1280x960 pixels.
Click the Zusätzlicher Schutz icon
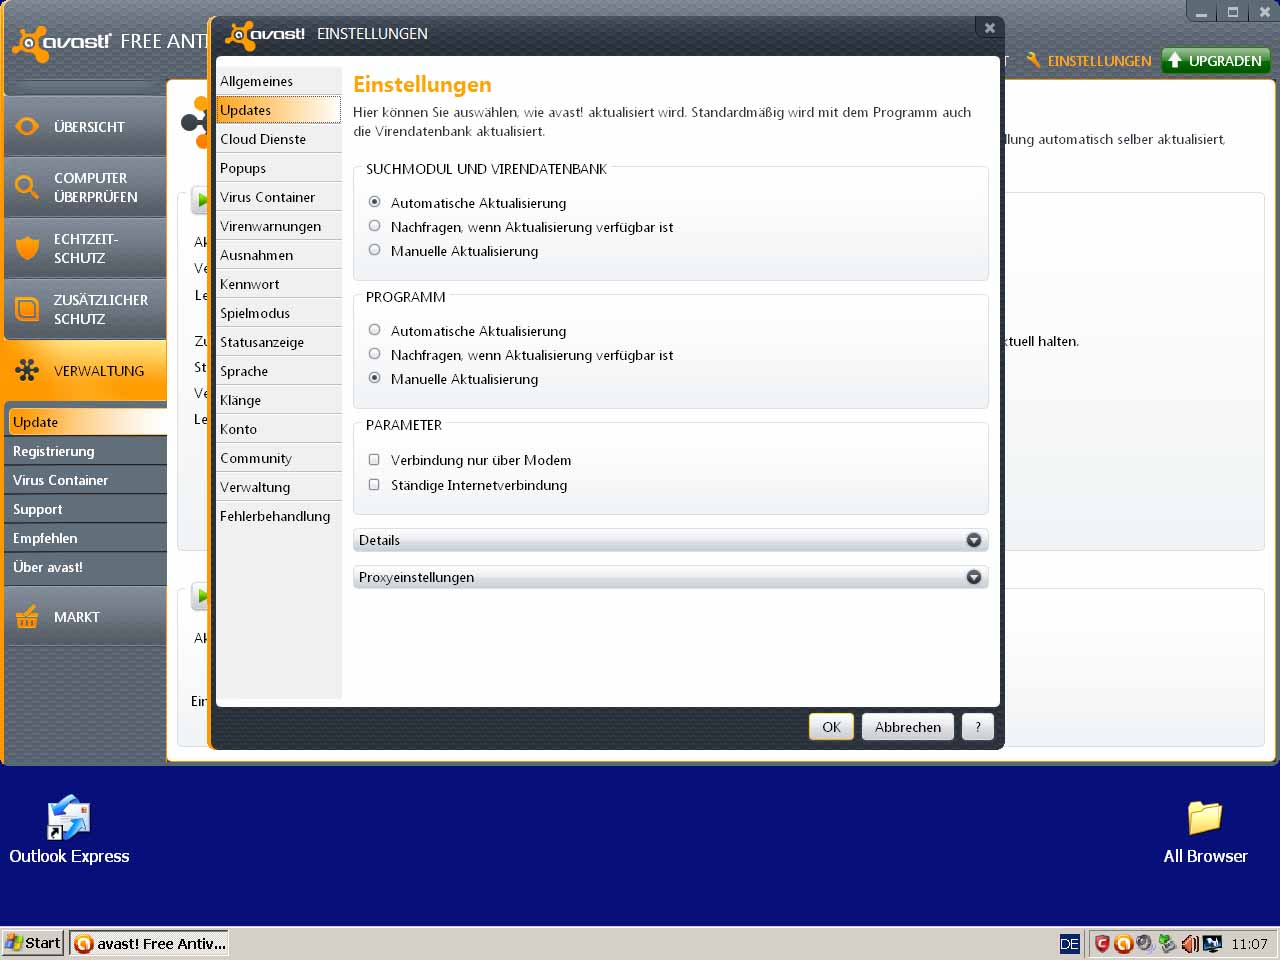click(27, 309)
